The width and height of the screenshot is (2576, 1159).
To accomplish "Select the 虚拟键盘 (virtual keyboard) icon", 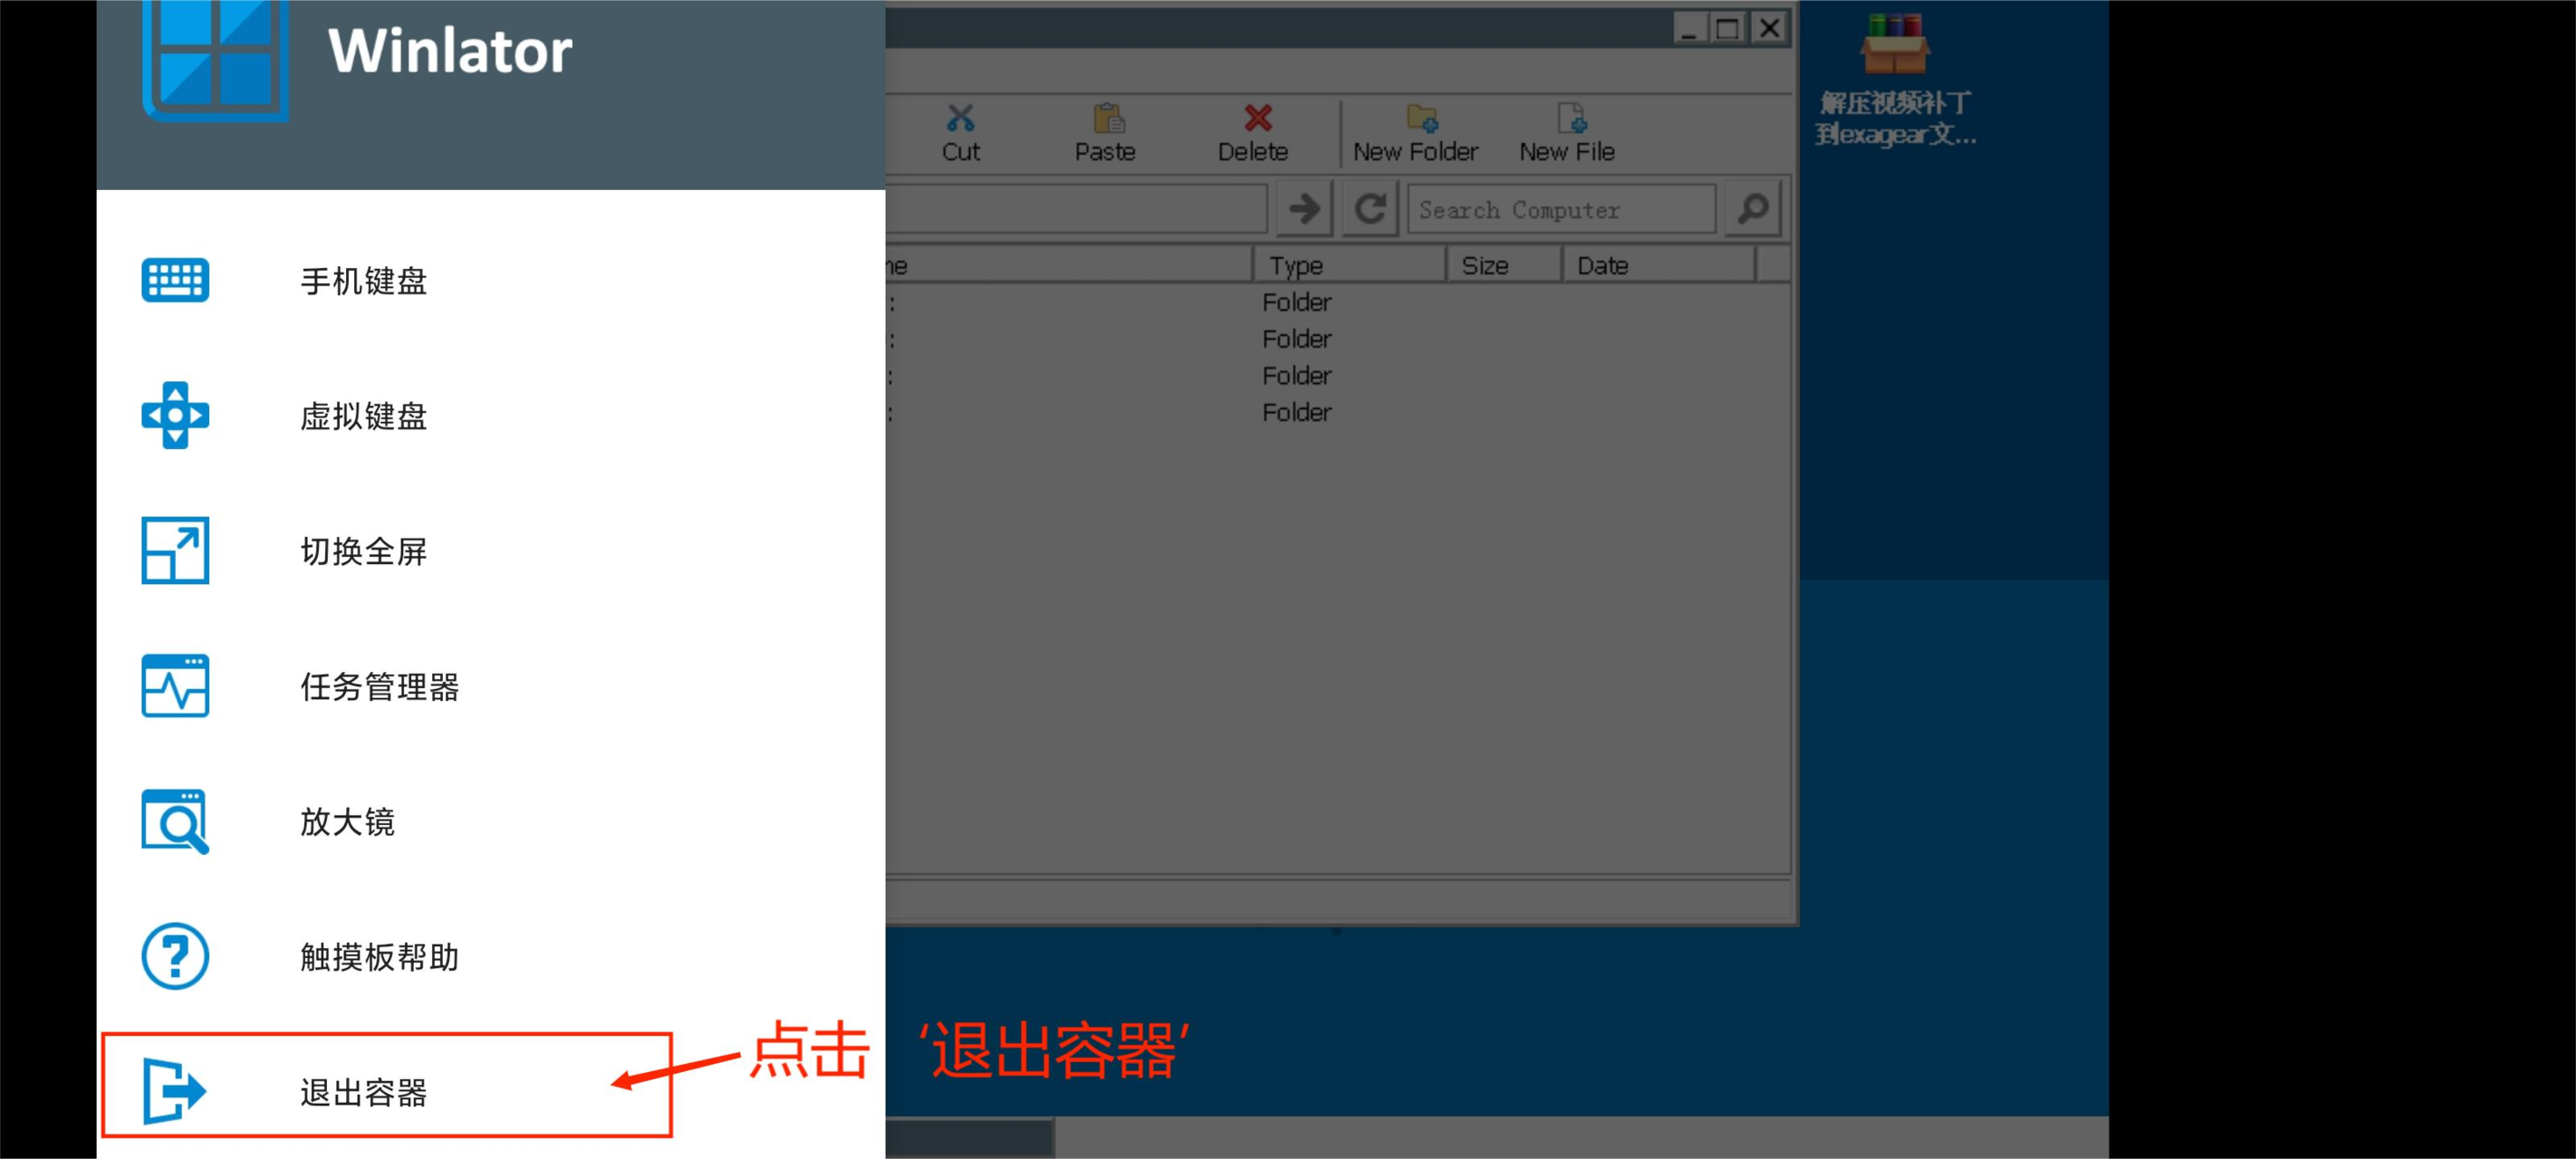I will point(179,416).
